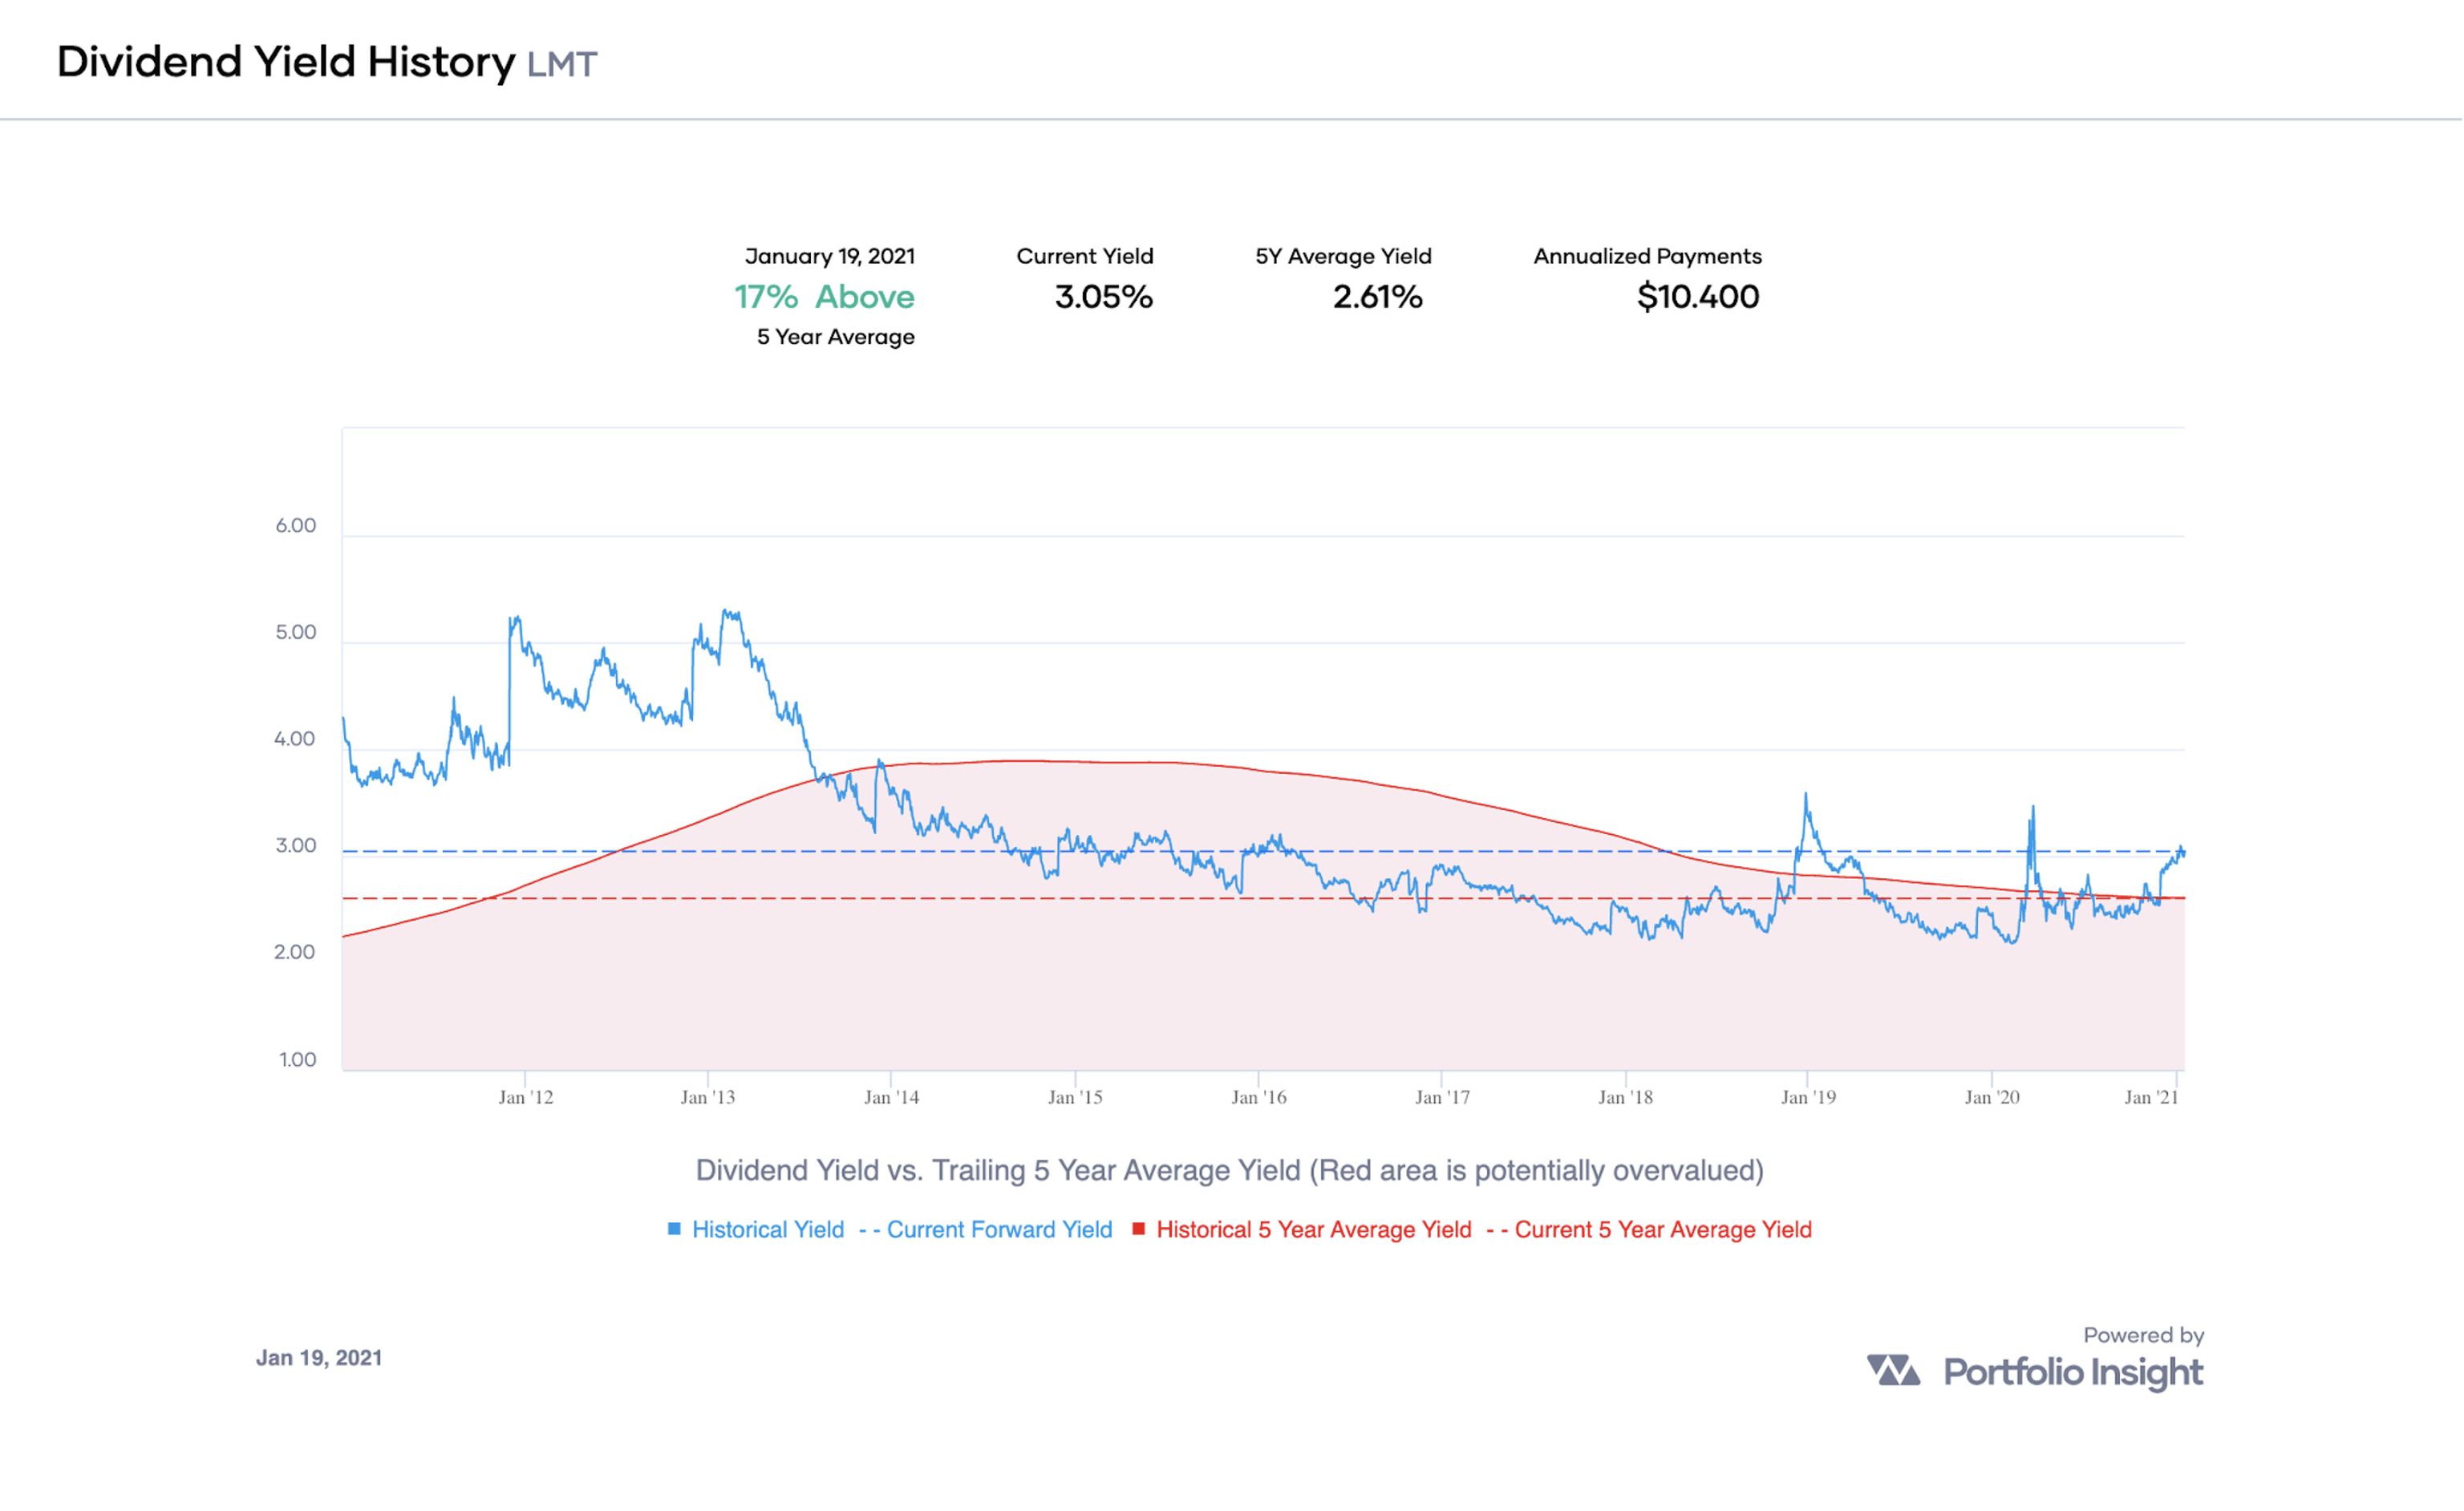Click the red Historical 5 Year Average legend square

coord(1141,1230)
